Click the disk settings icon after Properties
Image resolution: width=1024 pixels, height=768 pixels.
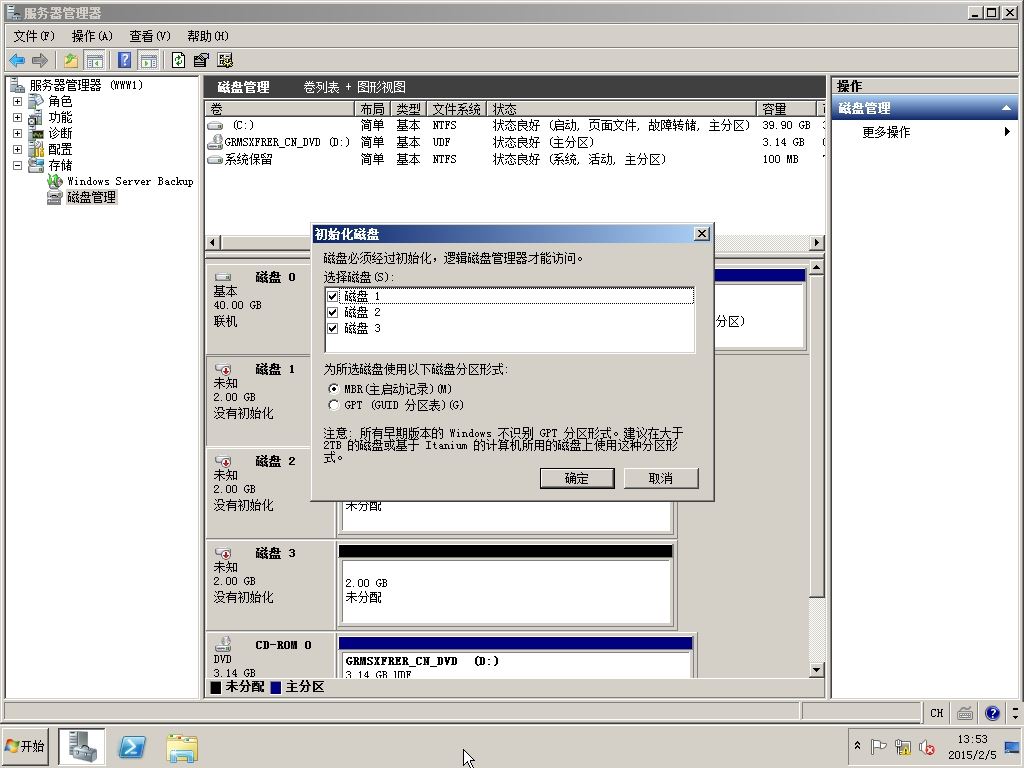click(225, 61)
